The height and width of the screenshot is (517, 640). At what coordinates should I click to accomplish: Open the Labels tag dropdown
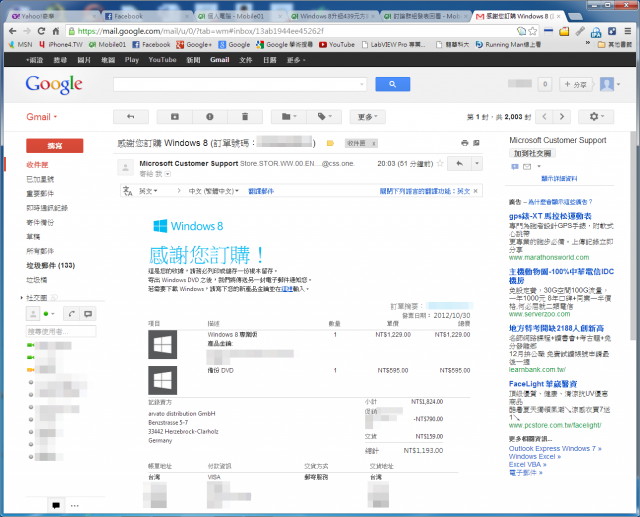click(324, 117)
